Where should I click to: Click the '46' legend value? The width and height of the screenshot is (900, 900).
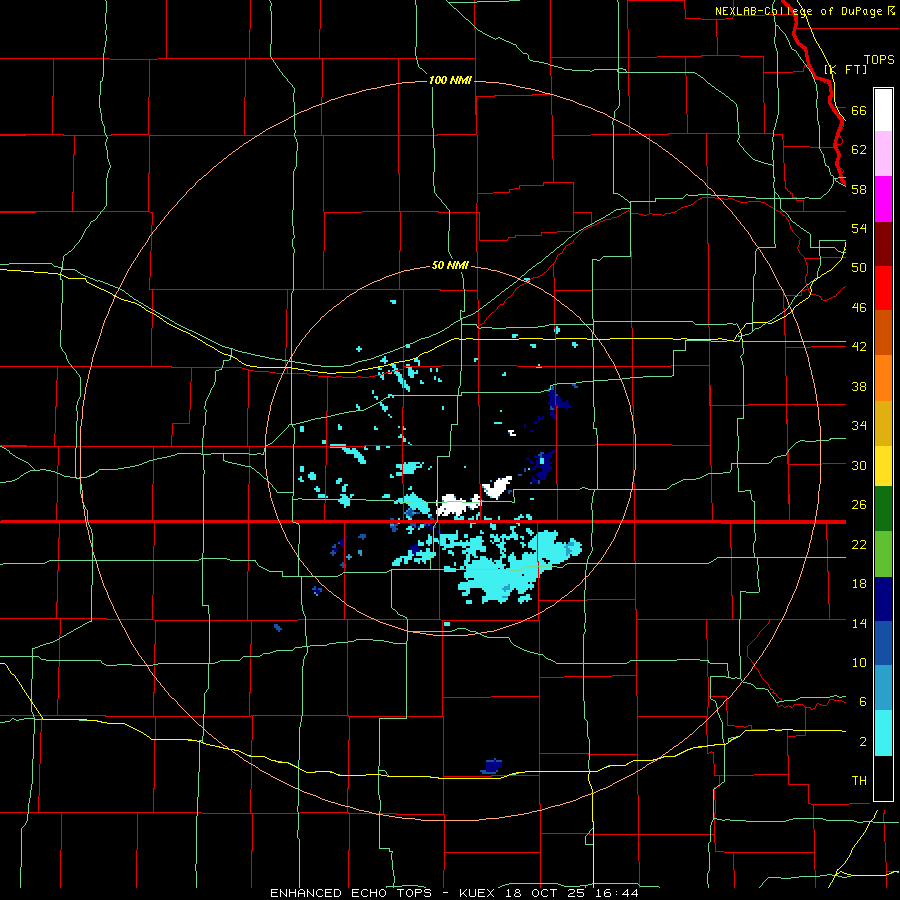(x=859, y=307)
